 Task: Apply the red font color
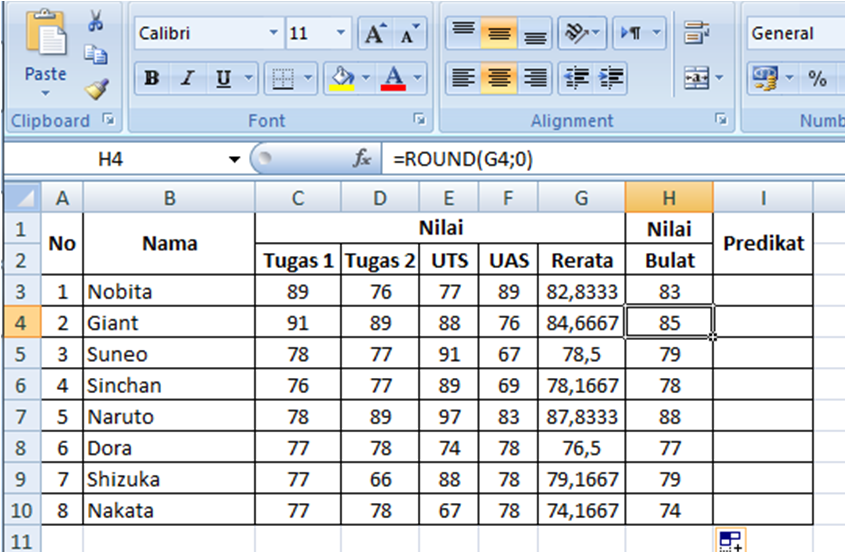[x=393, y=78]
